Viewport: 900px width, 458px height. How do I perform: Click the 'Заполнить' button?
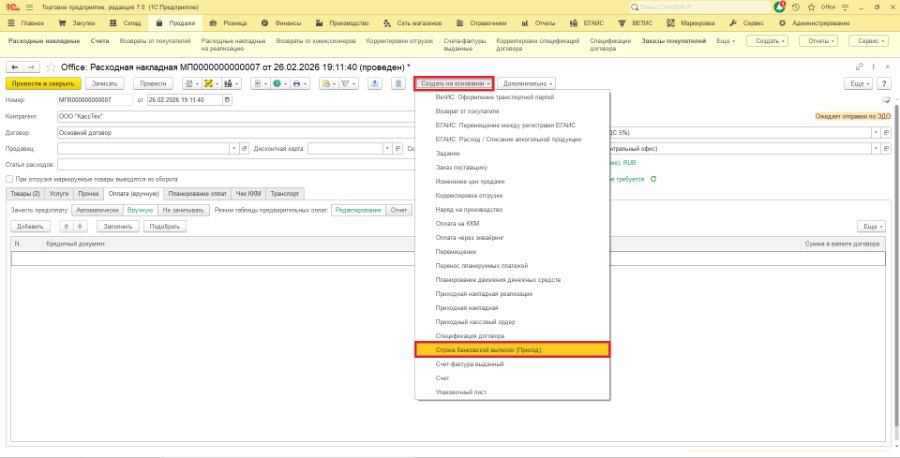pos(118,227)
